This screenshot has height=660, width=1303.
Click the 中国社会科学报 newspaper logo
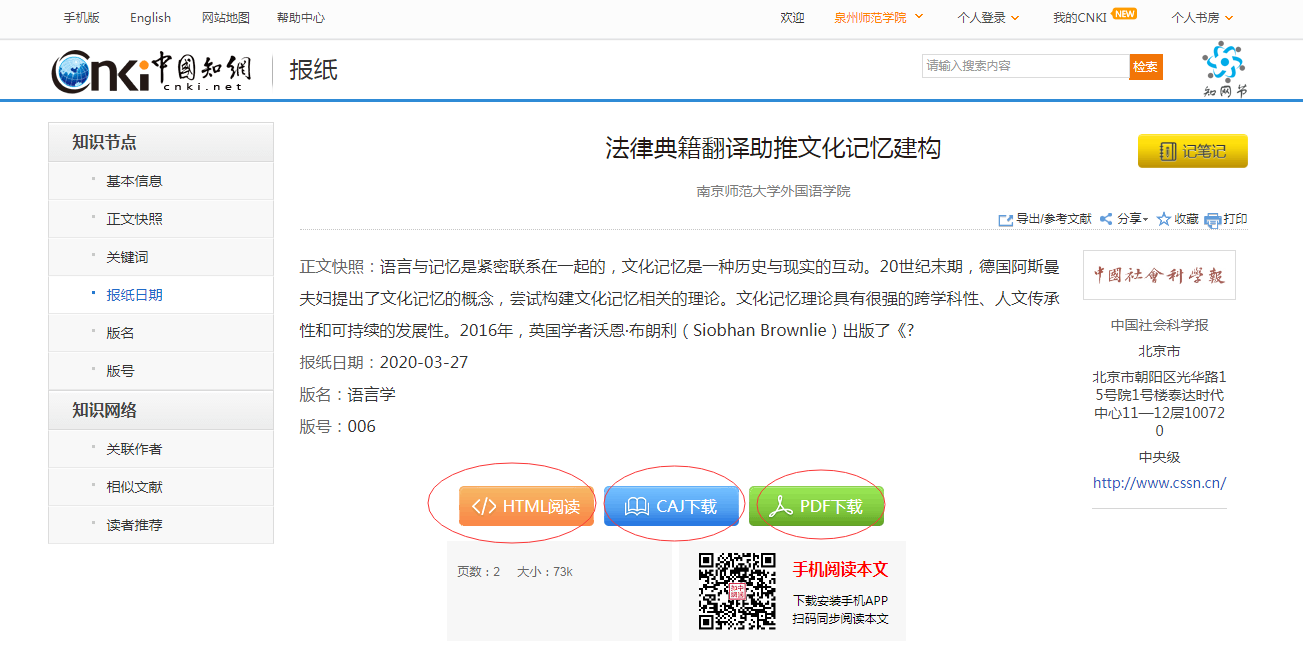(1159, 275)
